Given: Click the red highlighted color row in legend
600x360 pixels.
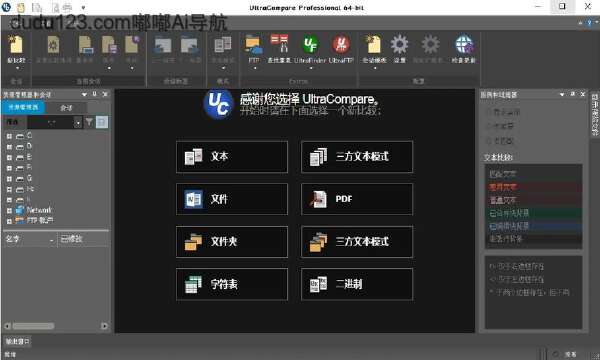Looking at the screenshot, I should [533, 187].
